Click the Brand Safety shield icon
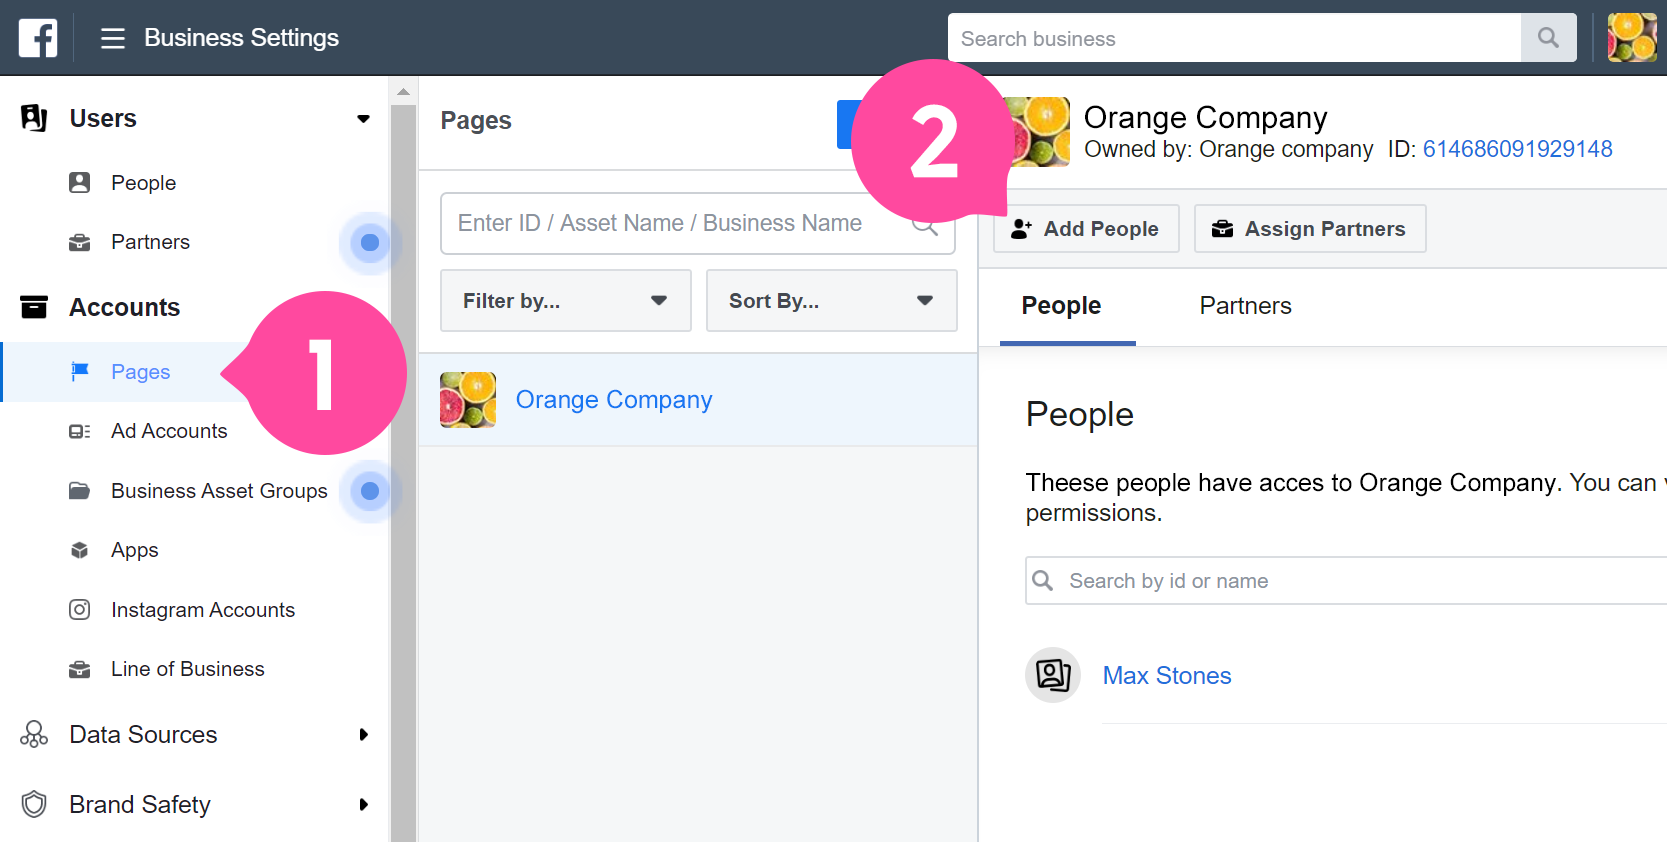 [34, 804]
